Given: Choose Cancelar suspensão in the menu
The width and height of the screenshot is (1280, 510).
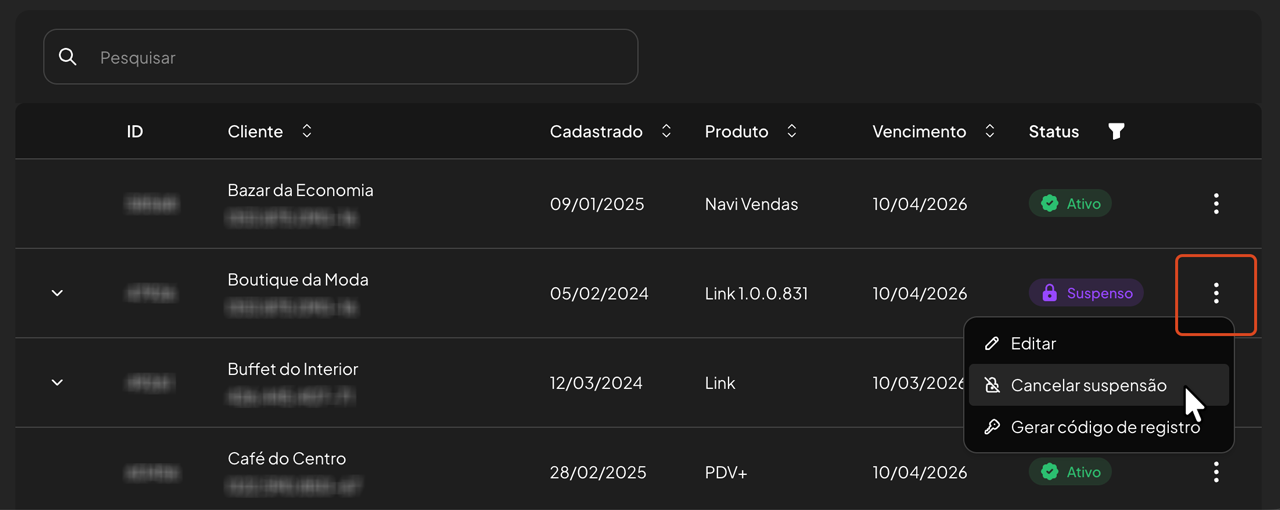Looking at the screenshot, I should point(1088,385).
